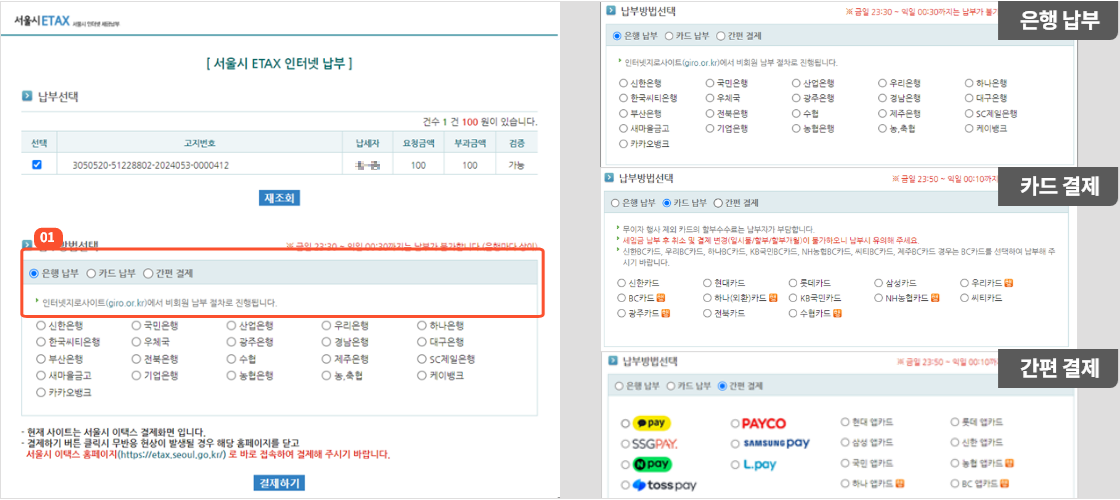Select the 농협 앱카드 radio button
This screenshot has width=1120, height=500.
[x=956, y=463]
